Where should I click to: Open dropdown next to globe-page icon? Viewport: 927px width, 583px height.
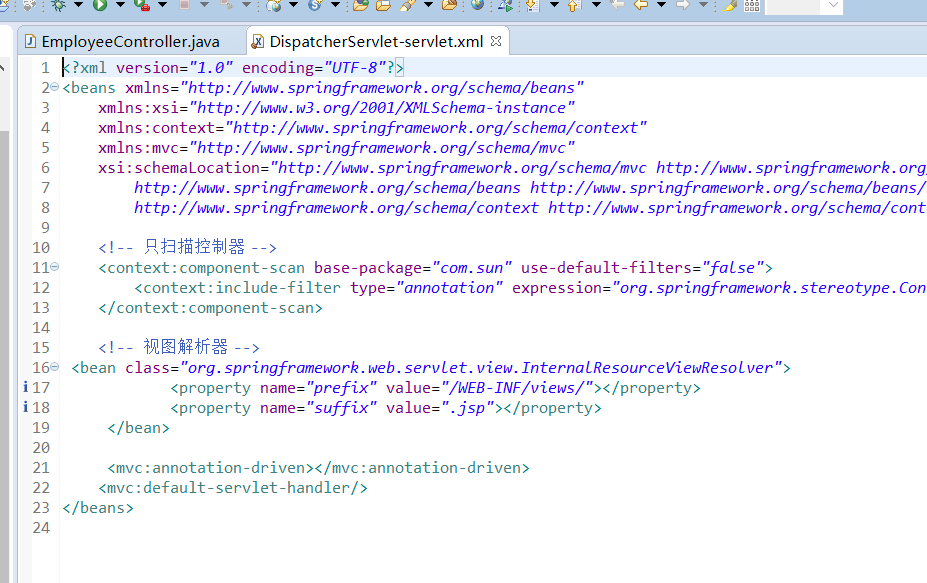point(293,5)
